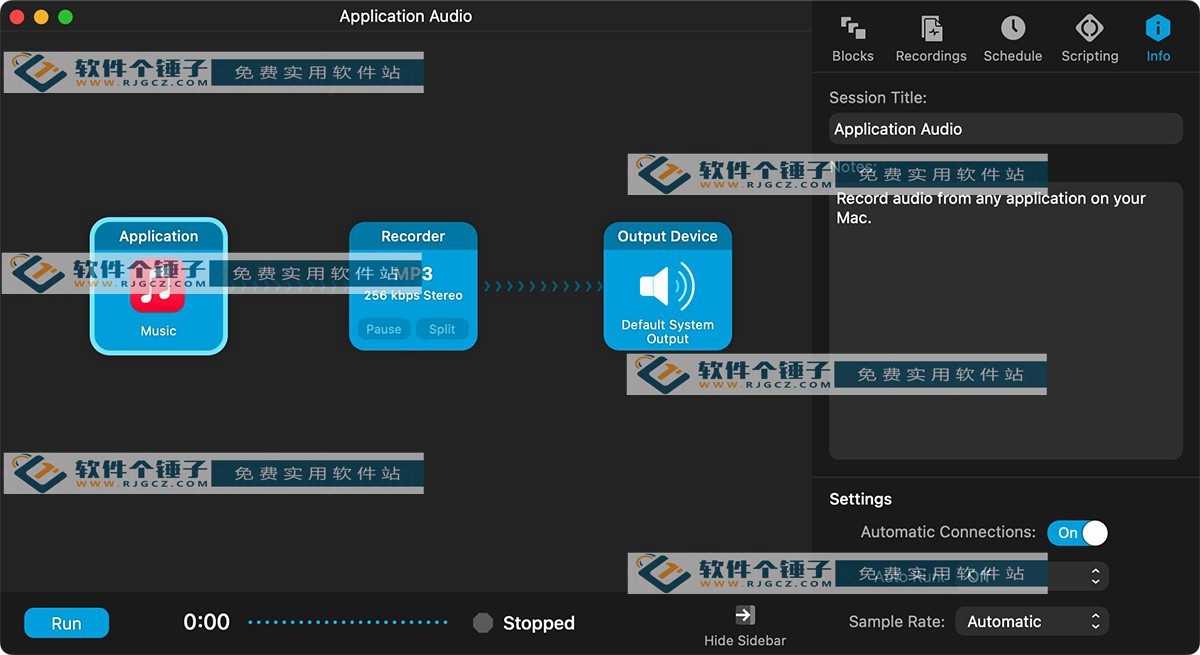Screen dimensions: 1200x655
Task: Click the Hide Sidebar arrow icon
Action: pos(745,615)
